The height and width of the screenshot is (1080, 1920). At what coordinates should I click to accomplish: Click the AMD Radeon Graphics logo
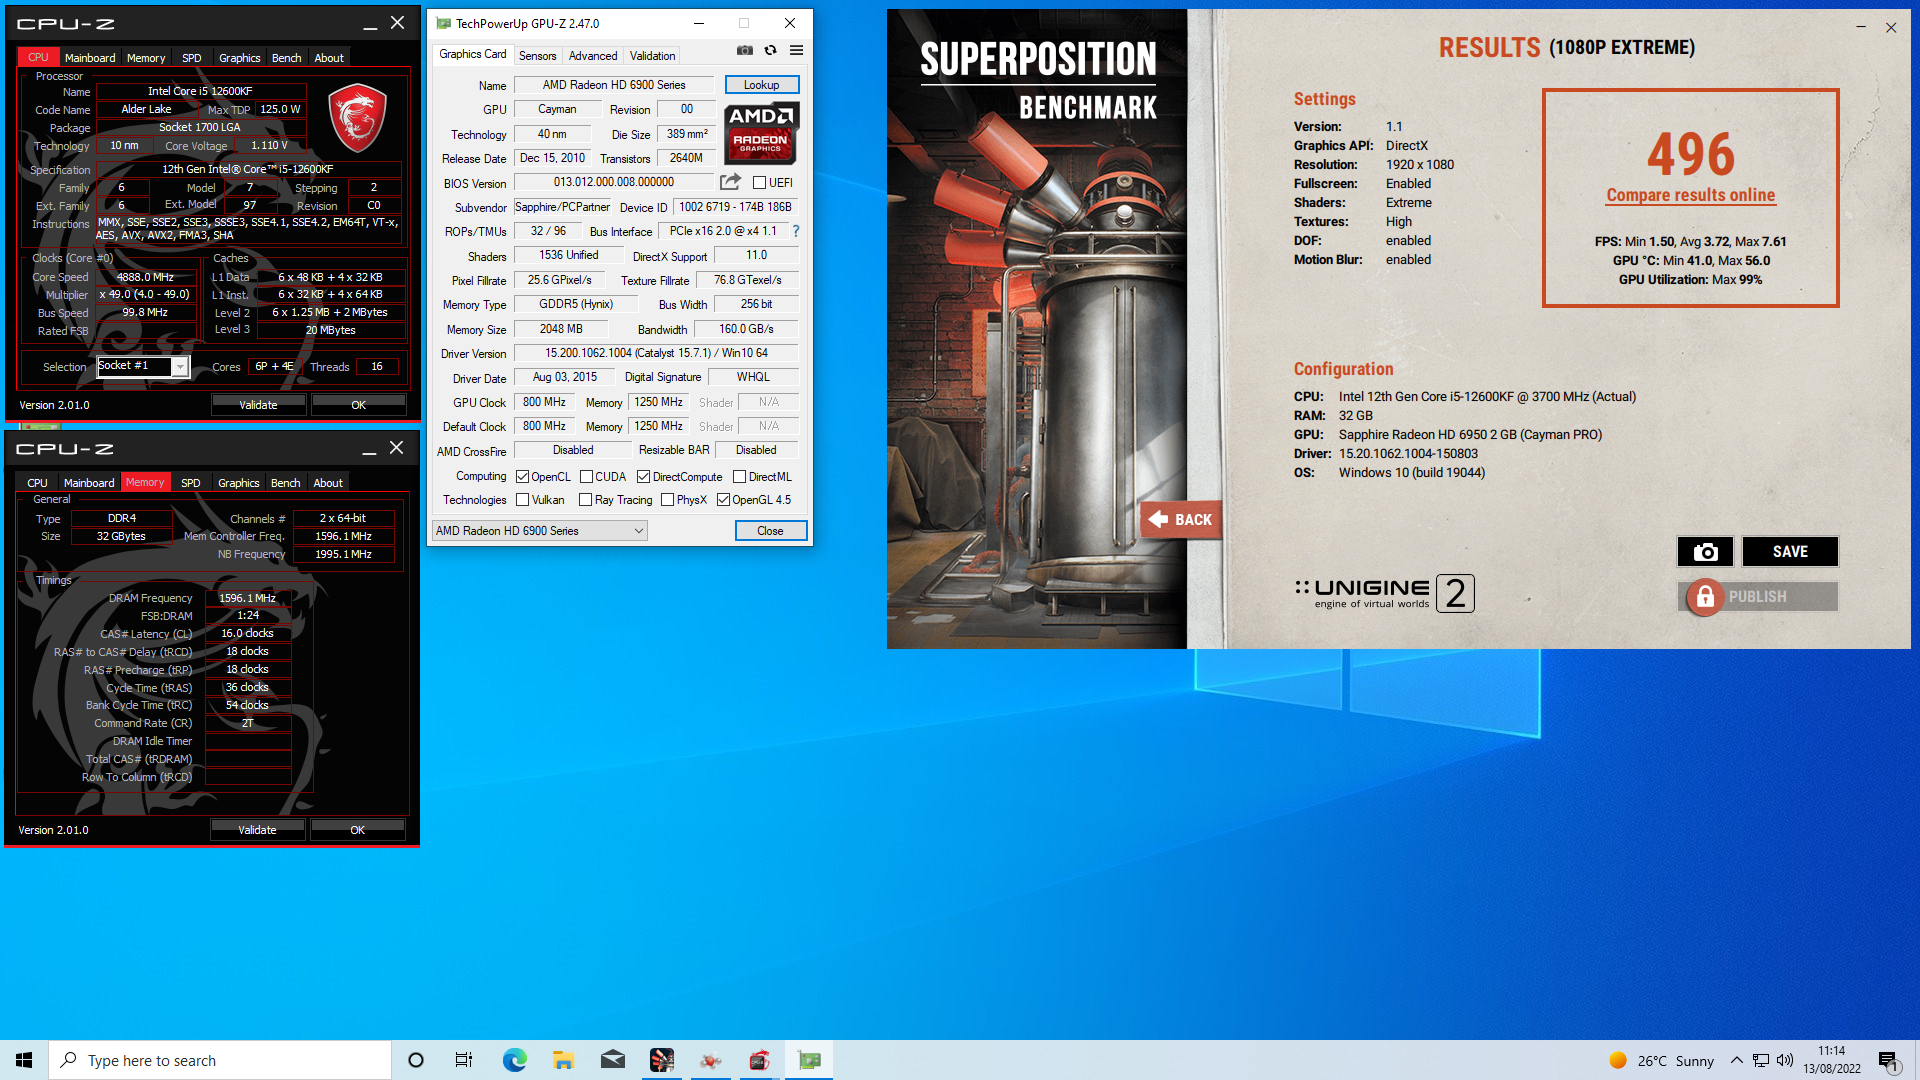[761, 133]
